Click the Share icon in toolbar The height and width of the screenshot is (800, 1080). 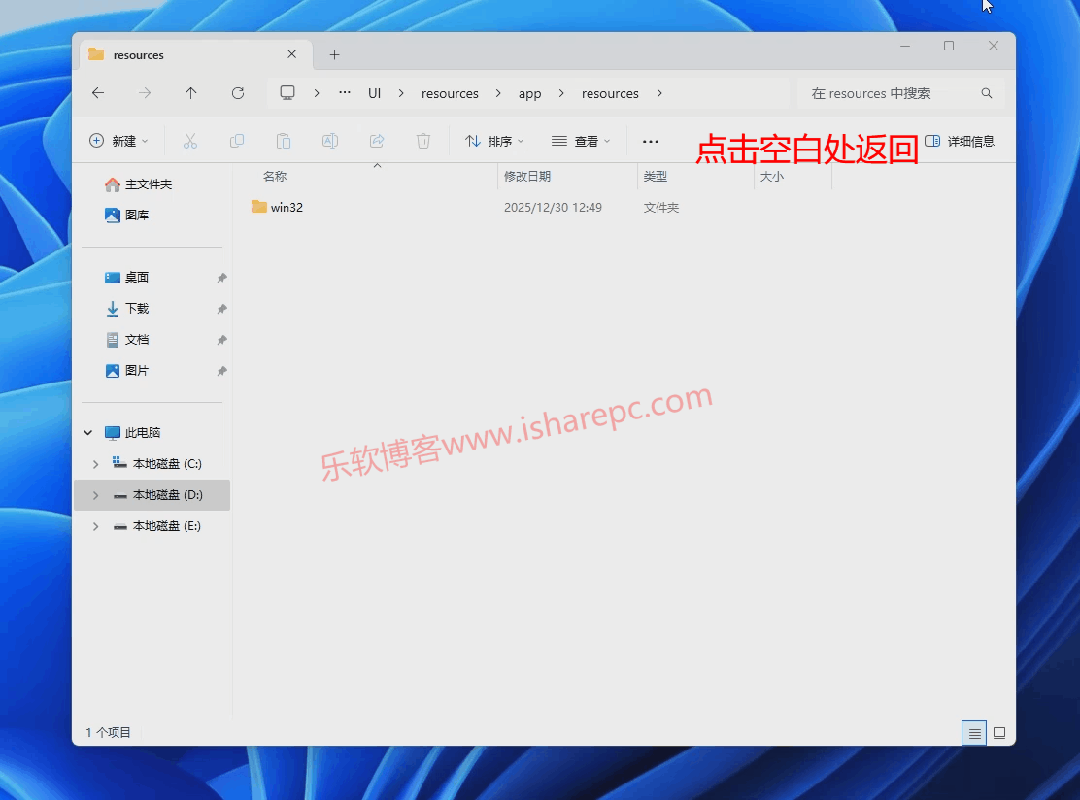pyautogui.click(x=377, y=141)
